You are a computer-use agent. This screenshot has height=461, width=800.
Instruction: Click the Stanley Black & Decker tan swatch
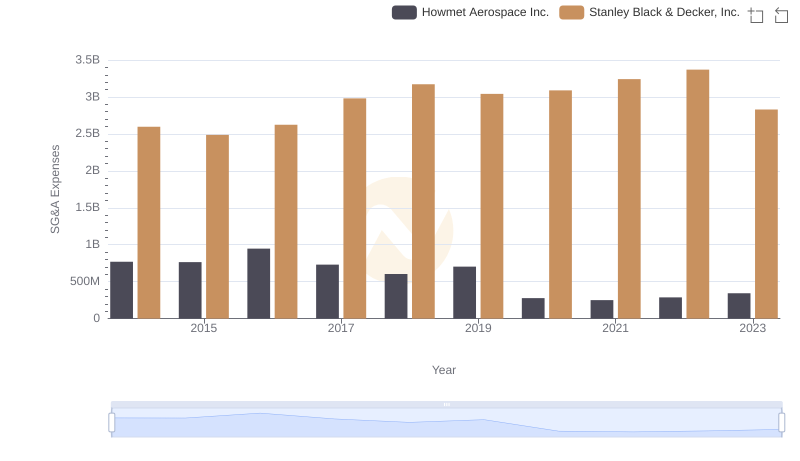coord(571,12)
